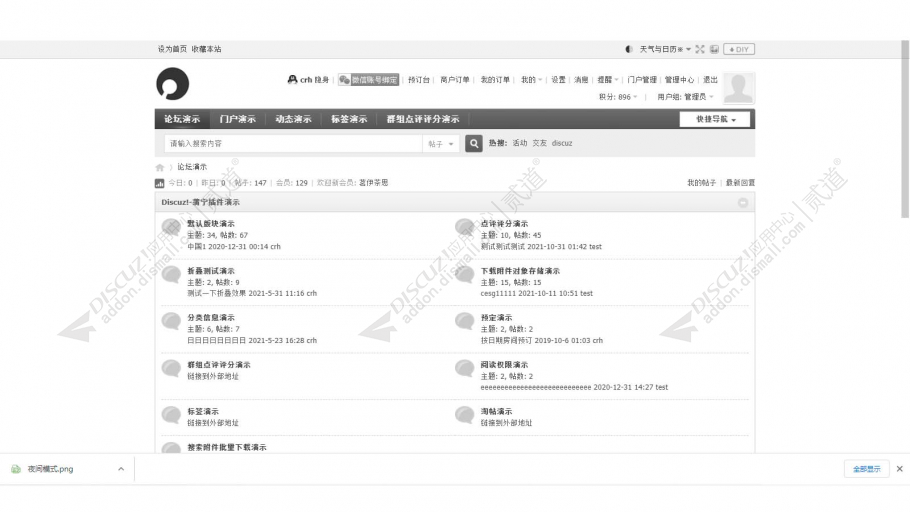Click the 设为首页 link
Image resolution: width=910 pixels, height=512 pixels.
tap(172, 49)
